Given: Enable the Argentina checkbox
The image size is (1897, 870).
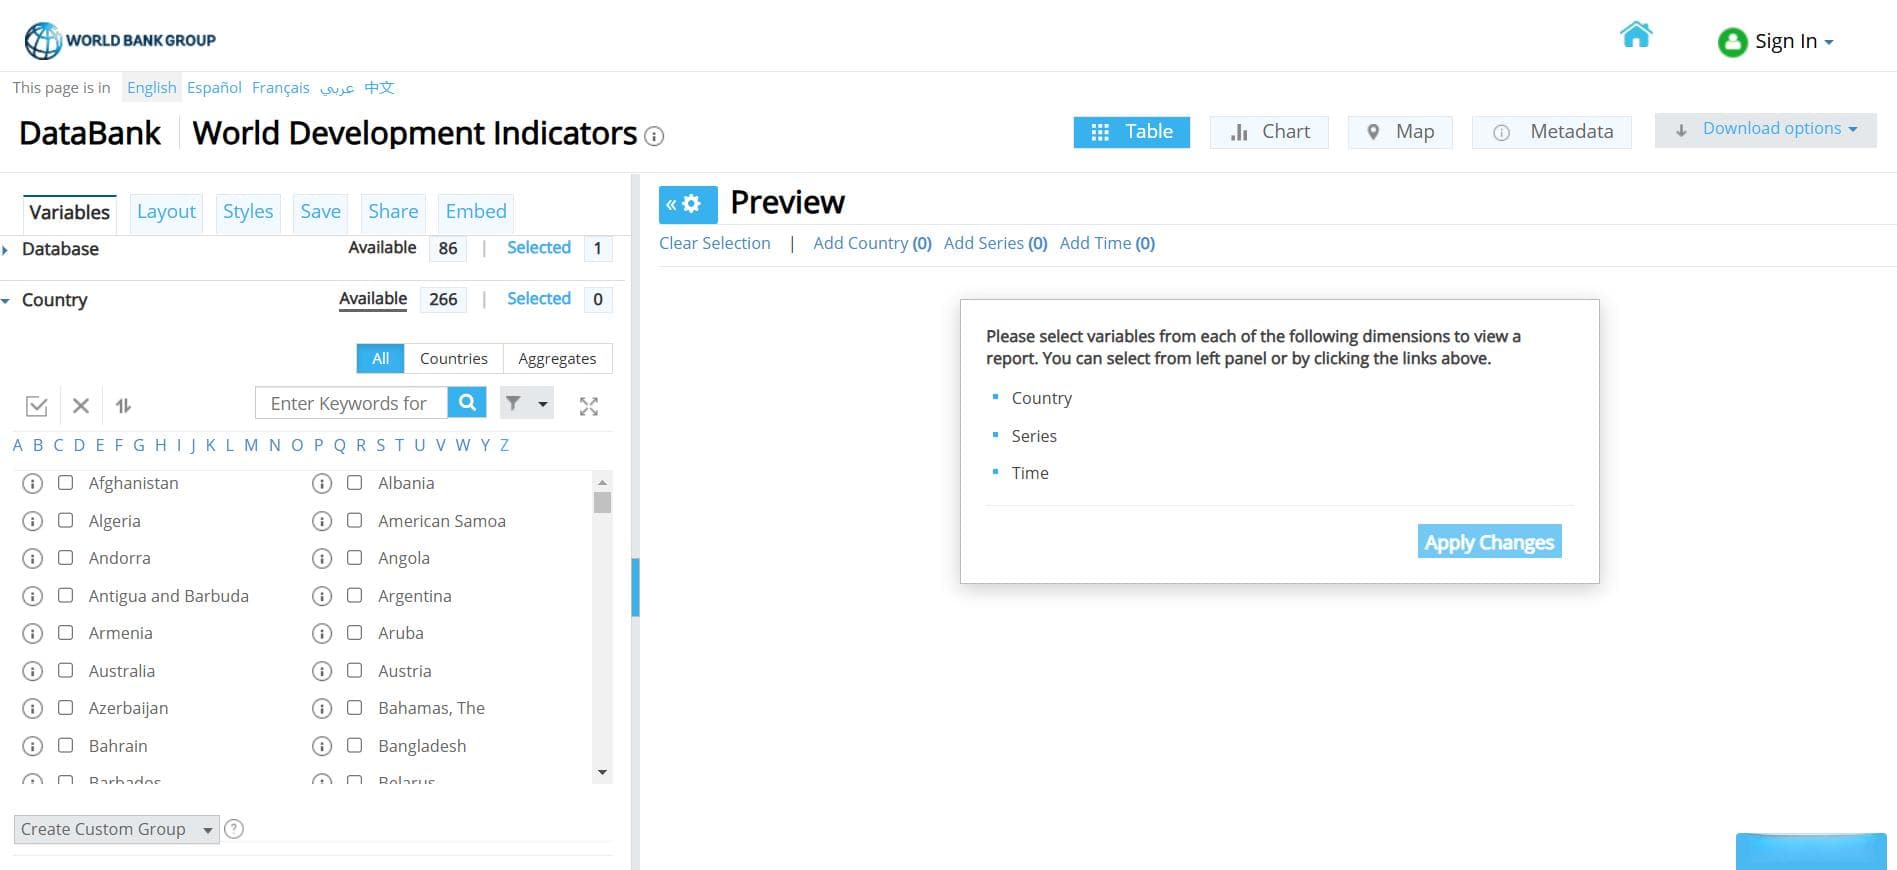Looking at the screenshot, I should pos(355,595).
